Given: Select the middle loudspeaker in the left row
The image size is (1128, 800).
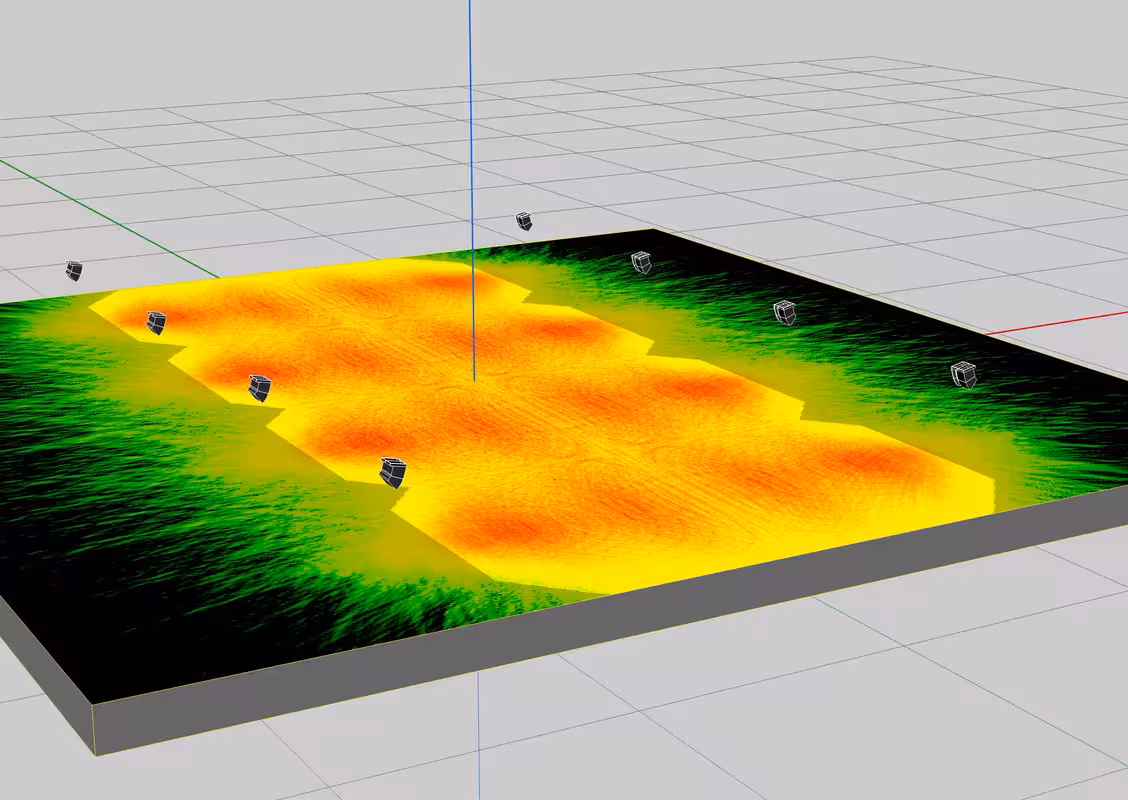Looking at the screenshot, I should coord(260,388).
